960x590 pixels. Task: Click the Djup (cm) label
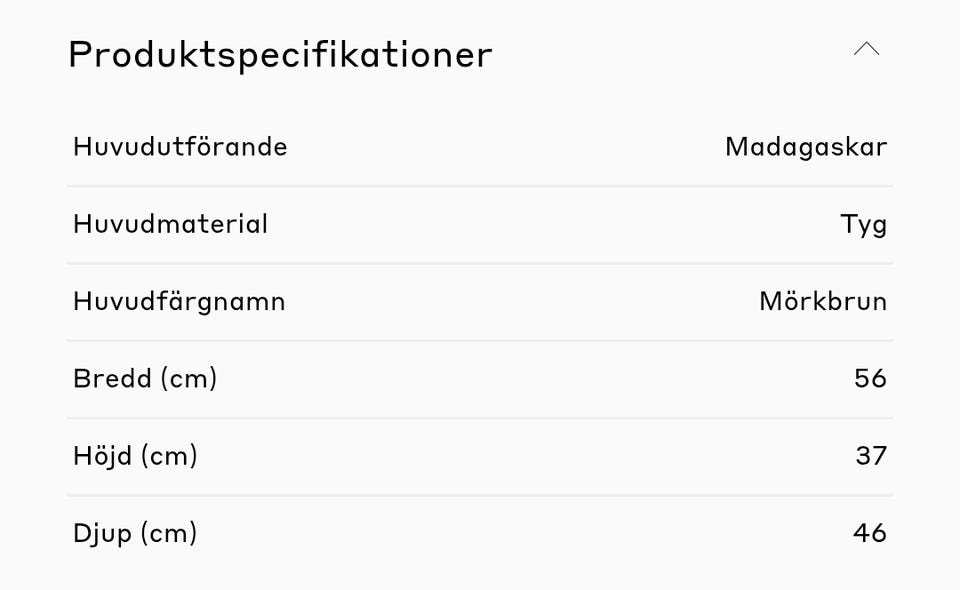pos(135,533)
